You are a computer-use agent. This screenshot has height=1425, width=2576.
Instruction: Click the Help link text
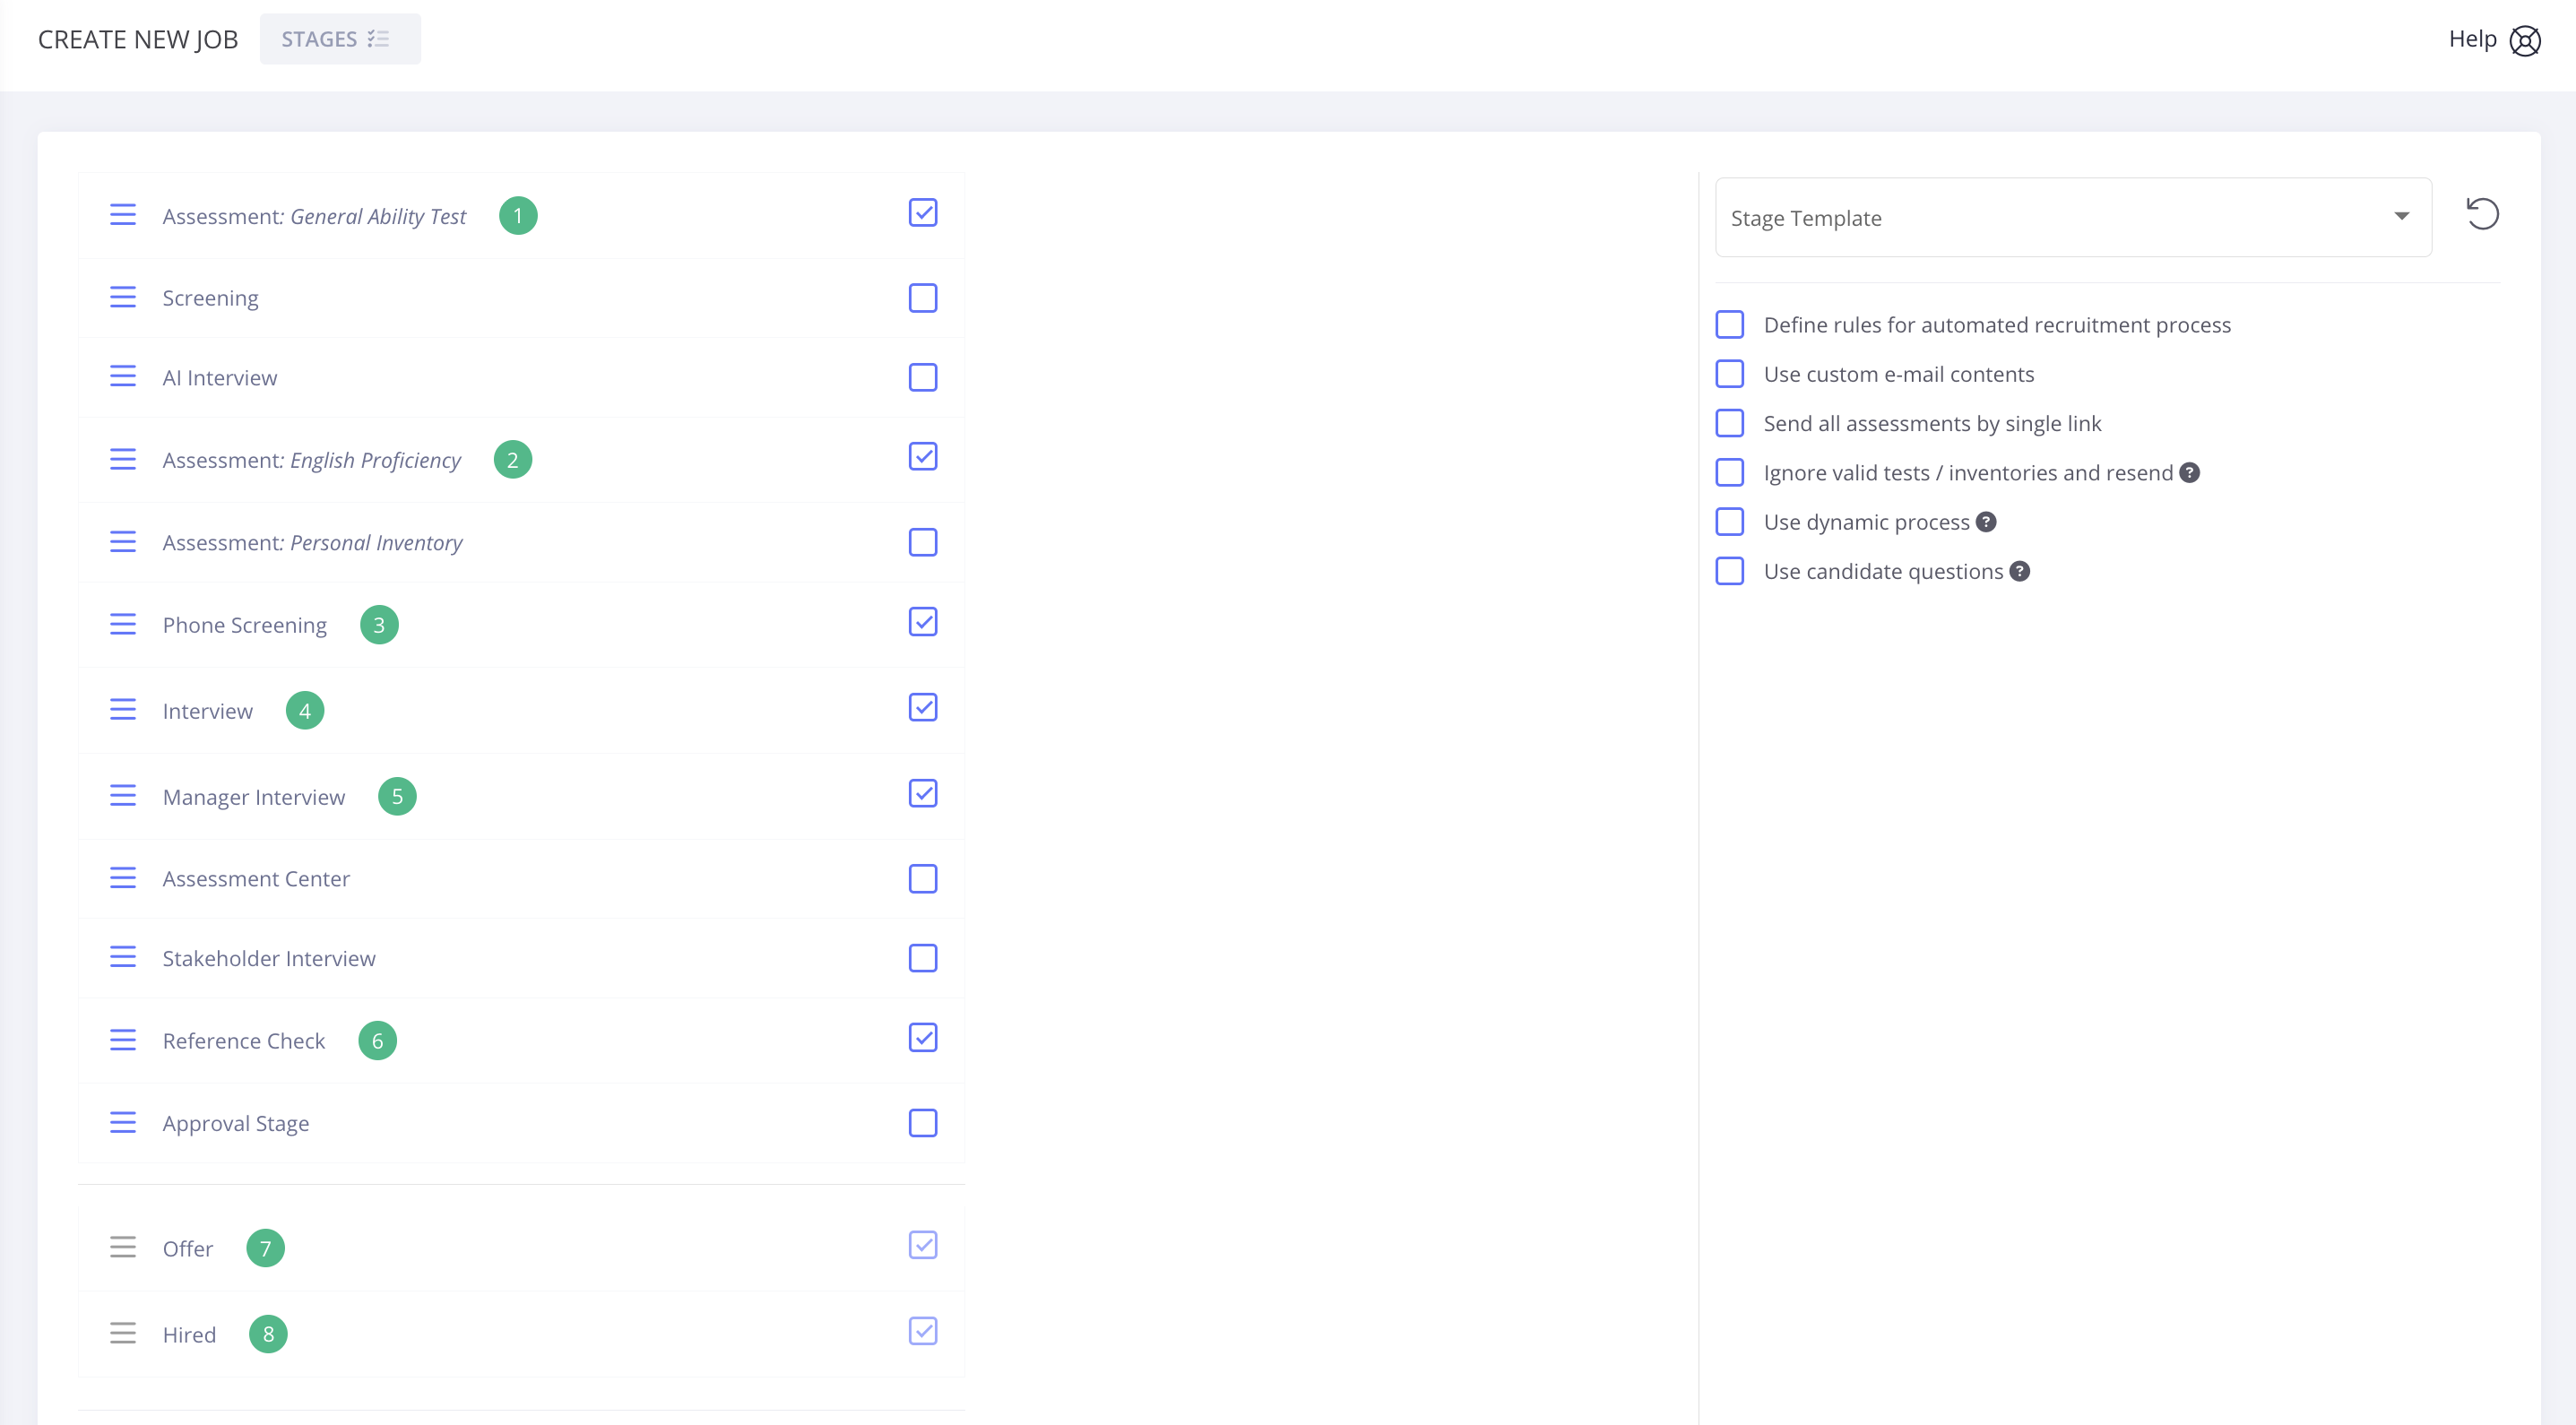coord(2472,39)
